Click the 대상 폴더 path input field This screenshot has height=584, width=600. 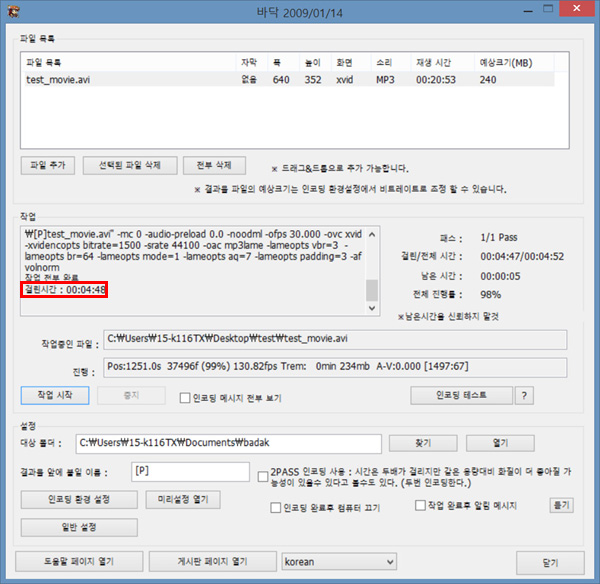click(228, 443)
